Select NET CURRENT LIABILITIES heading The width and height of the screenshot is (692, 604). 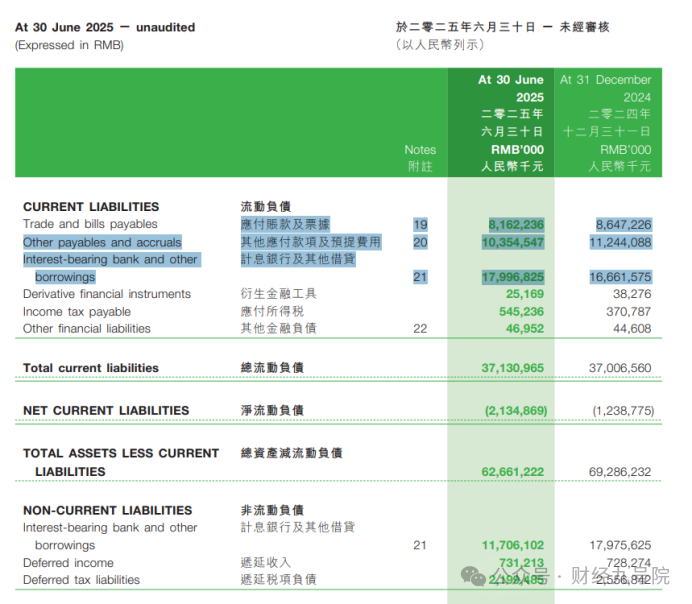(x=106, y=411)
